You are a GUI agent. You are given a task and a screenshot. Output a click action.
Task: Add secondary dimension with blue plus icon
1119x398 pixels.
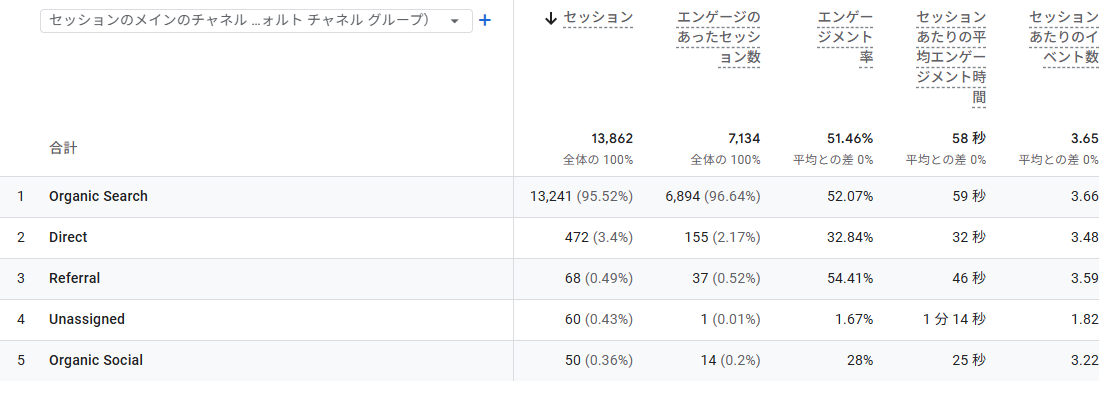click(x=485, y=21)
